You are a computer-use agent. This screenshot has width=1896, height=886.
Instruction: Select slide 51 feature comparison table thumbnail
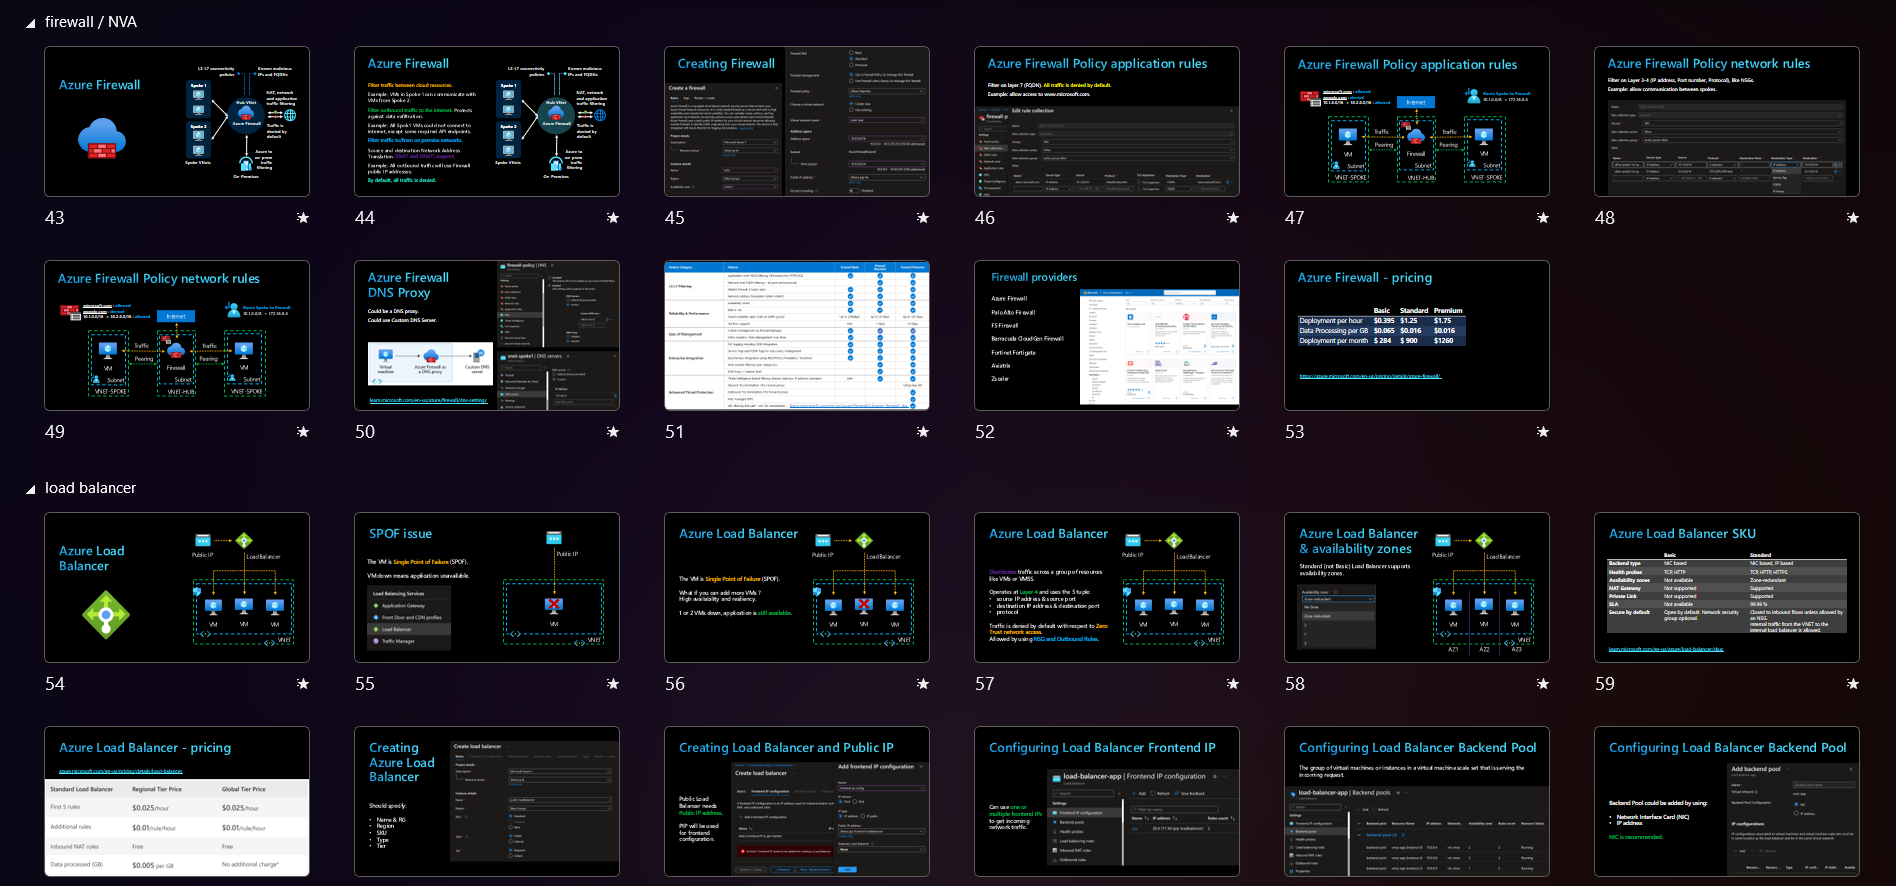click(797, 335)
